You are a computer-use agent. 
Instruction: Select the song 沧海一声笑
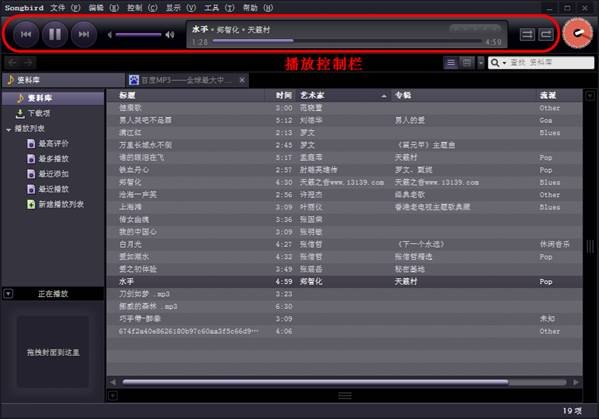pyautogui.click(x=345, y=195)
